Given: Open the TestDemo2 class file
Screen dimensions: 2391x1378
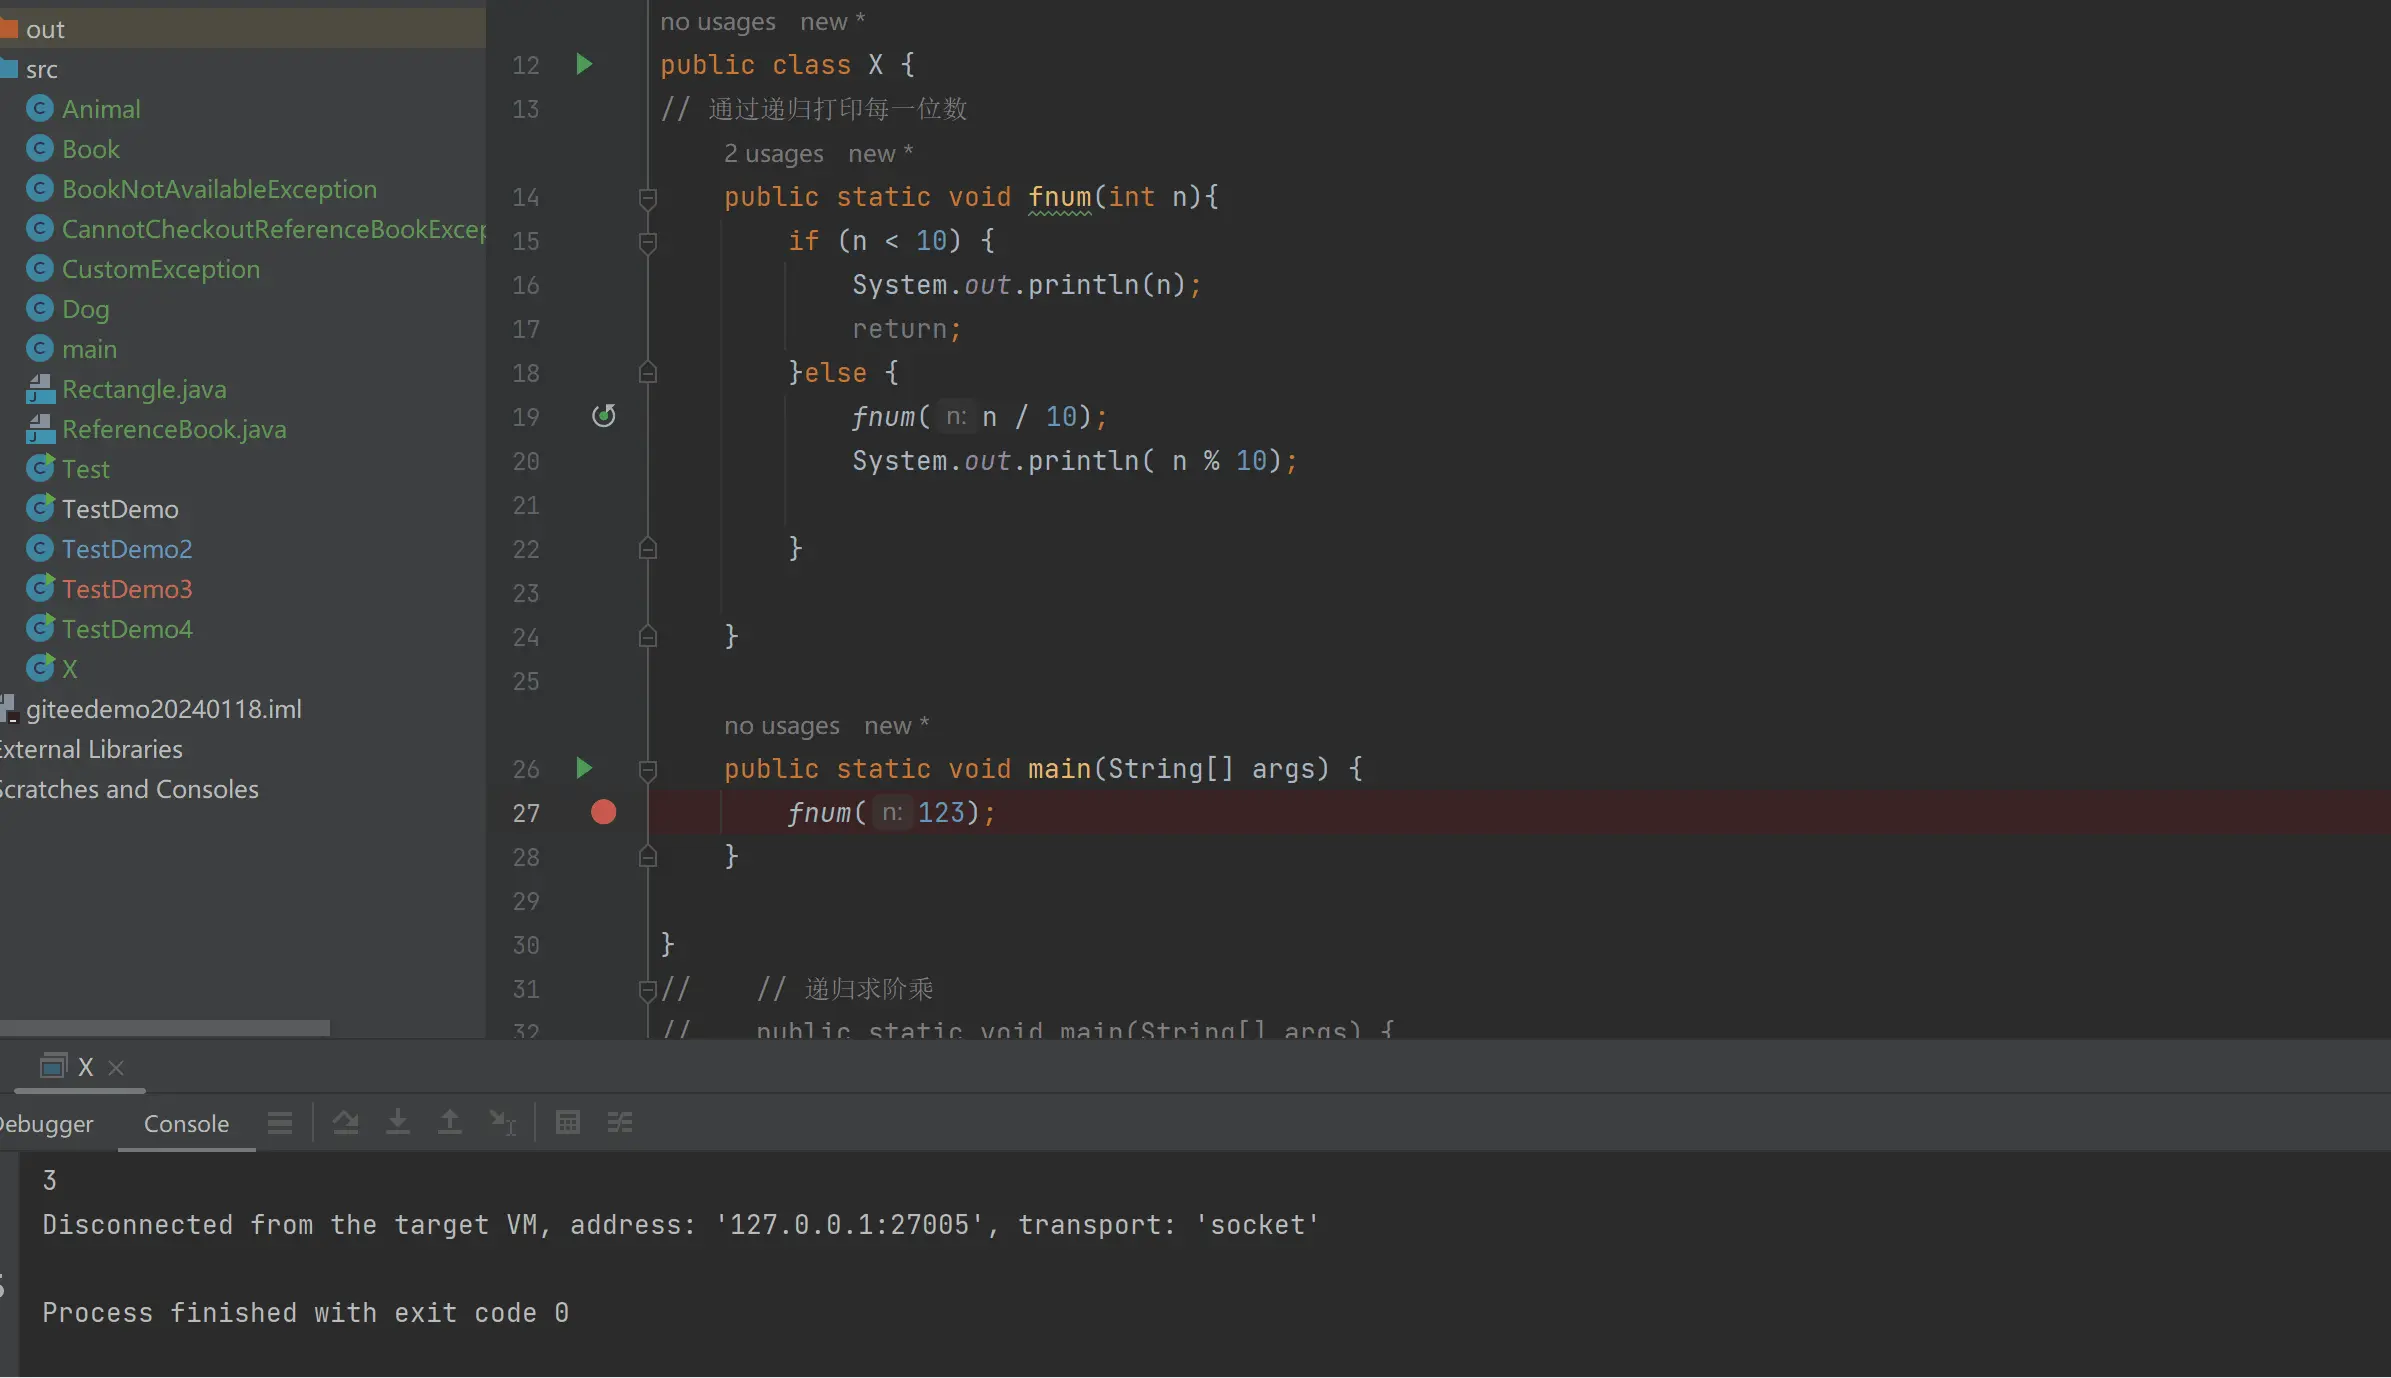Looking at the screenshot, I should tap(127, 549).
